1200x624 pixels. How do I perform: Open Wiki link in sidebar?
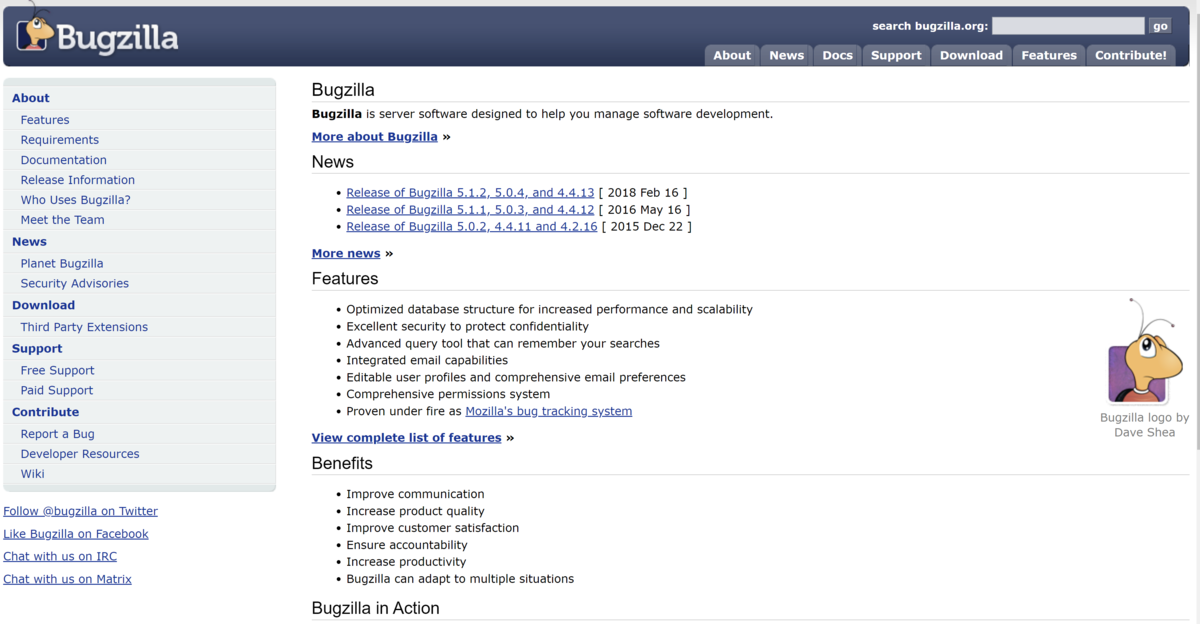click(33, 474)
